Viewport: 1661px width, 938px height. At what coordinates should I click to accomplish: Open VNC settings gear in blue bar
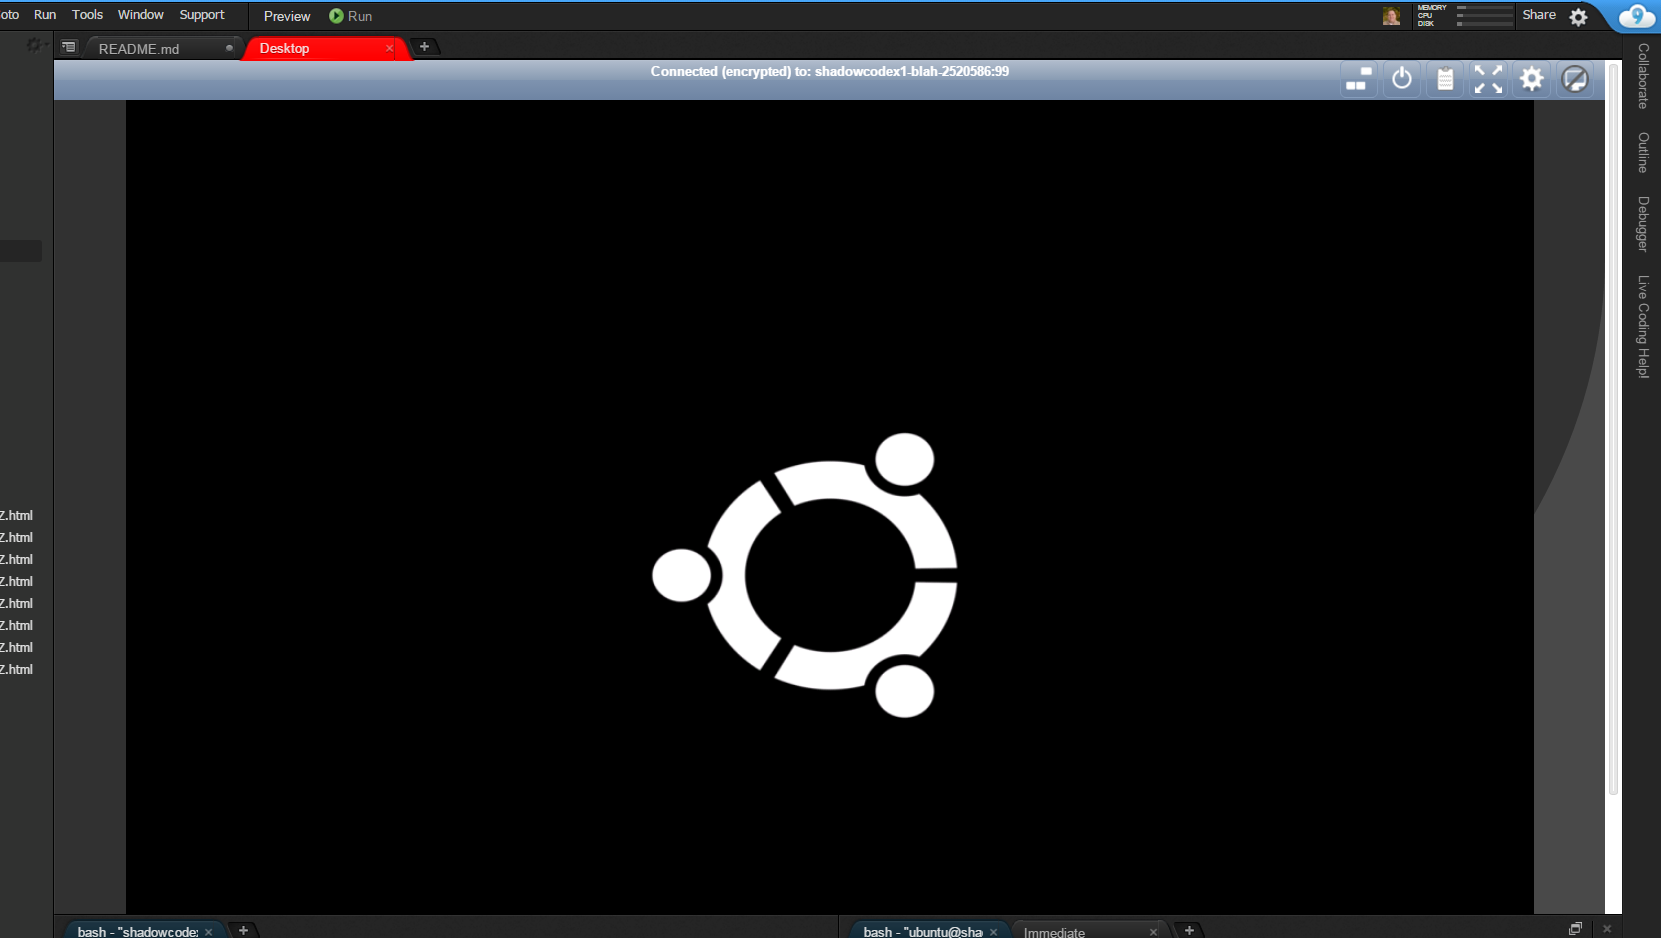(1531, 79)
